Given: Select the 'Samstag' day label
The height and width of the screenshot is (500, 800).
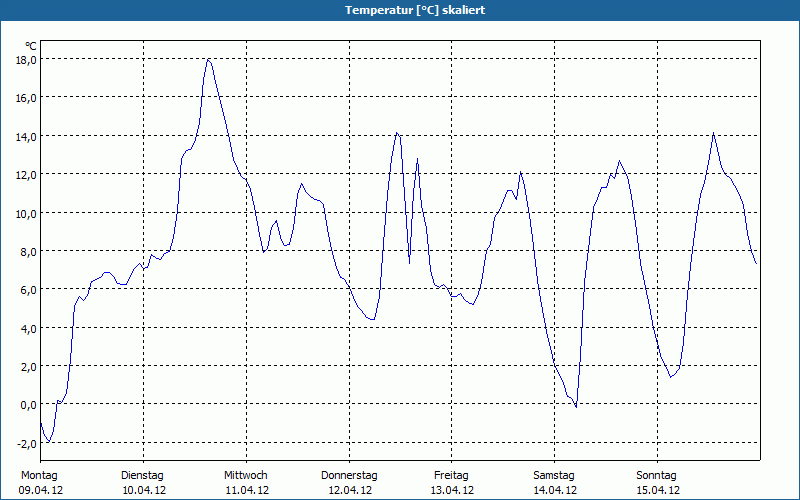Looking at the screenshot, I should (x=554, y=476).
